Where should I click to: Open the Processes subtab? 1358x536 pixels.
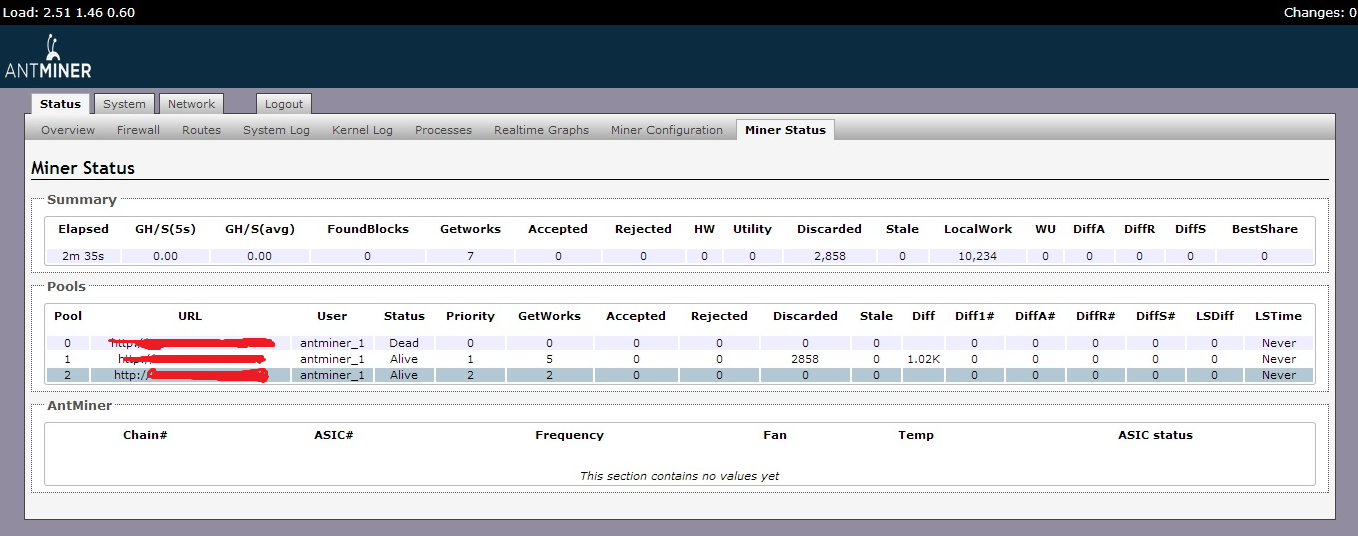pyautogui.click(x=443, y=130)
